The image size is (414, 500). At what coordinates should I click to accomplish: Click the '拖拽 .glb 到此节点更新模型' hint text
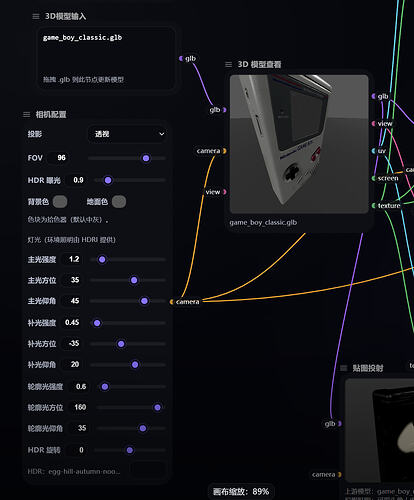[83, 79]
